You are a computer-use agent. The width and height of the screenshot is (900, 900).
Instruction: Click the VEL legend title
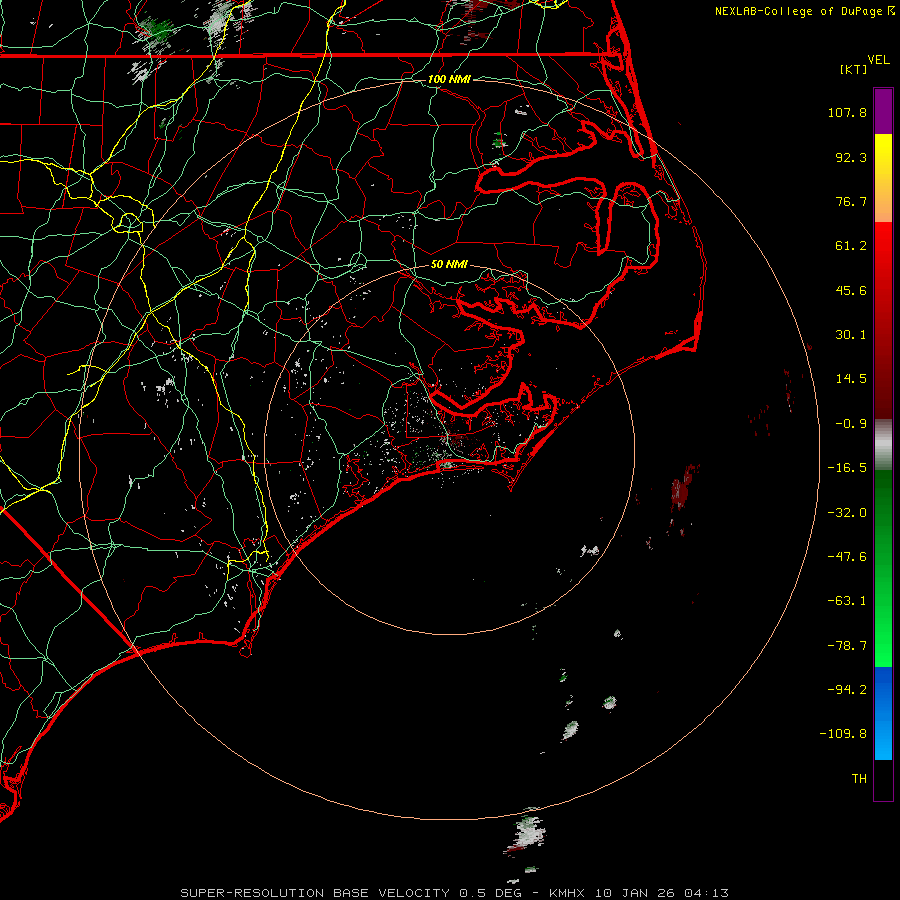tap(878, 60)
